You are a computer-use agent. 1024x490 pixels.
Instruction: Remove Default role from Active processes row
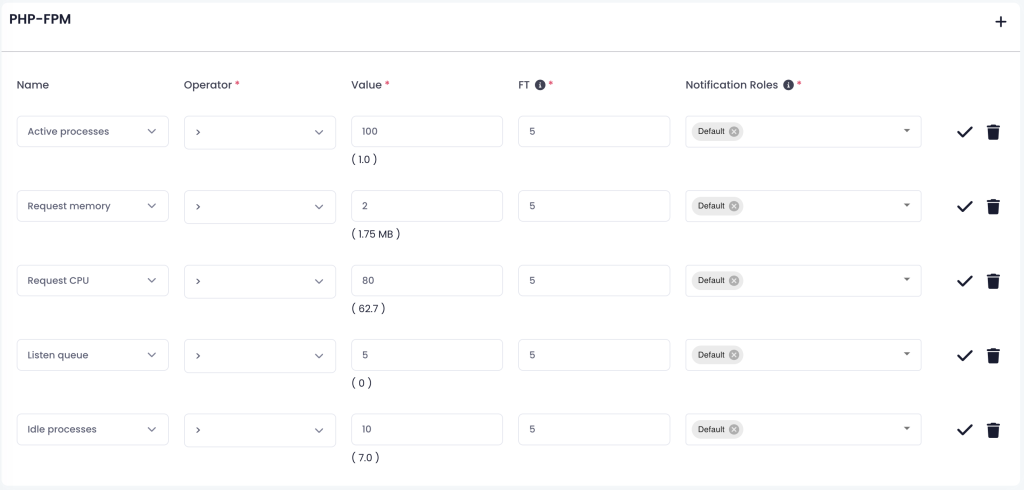[734, 131]
